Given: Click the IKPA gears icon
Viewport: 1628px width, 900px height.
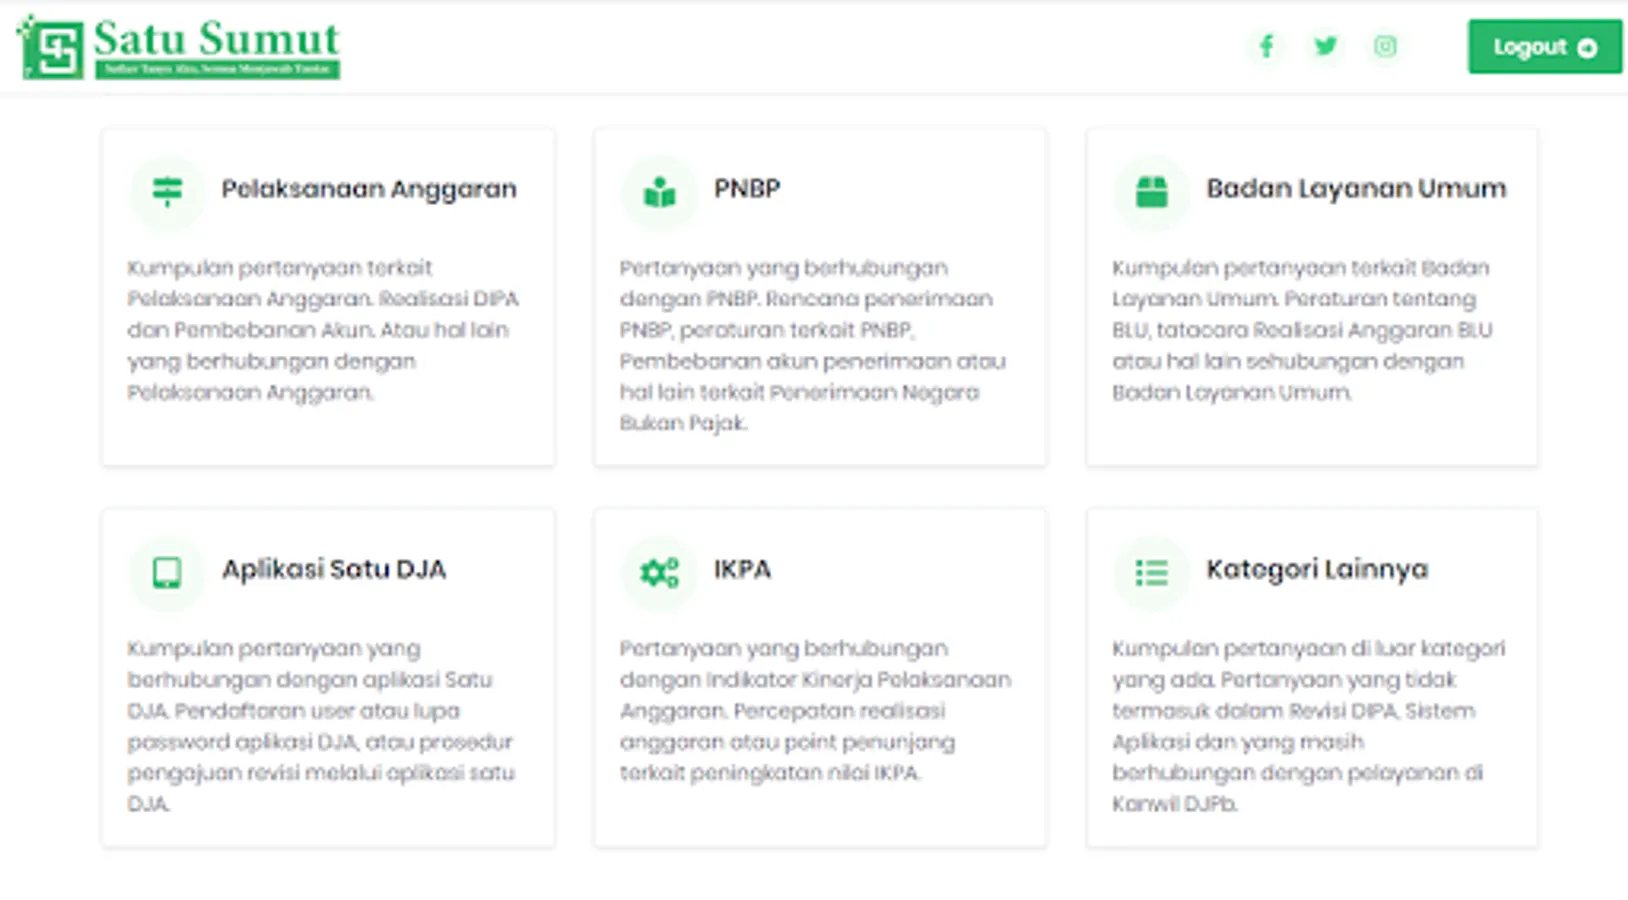Looking at the screenshot, I should tap(659, 572).
